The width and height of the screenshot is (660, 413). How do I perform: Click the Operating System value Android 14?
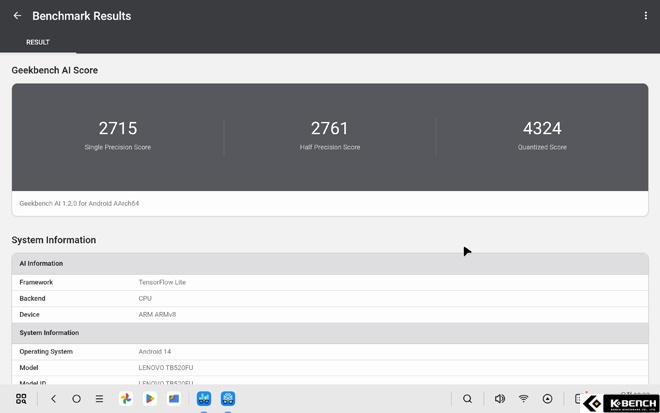[154, 352]
